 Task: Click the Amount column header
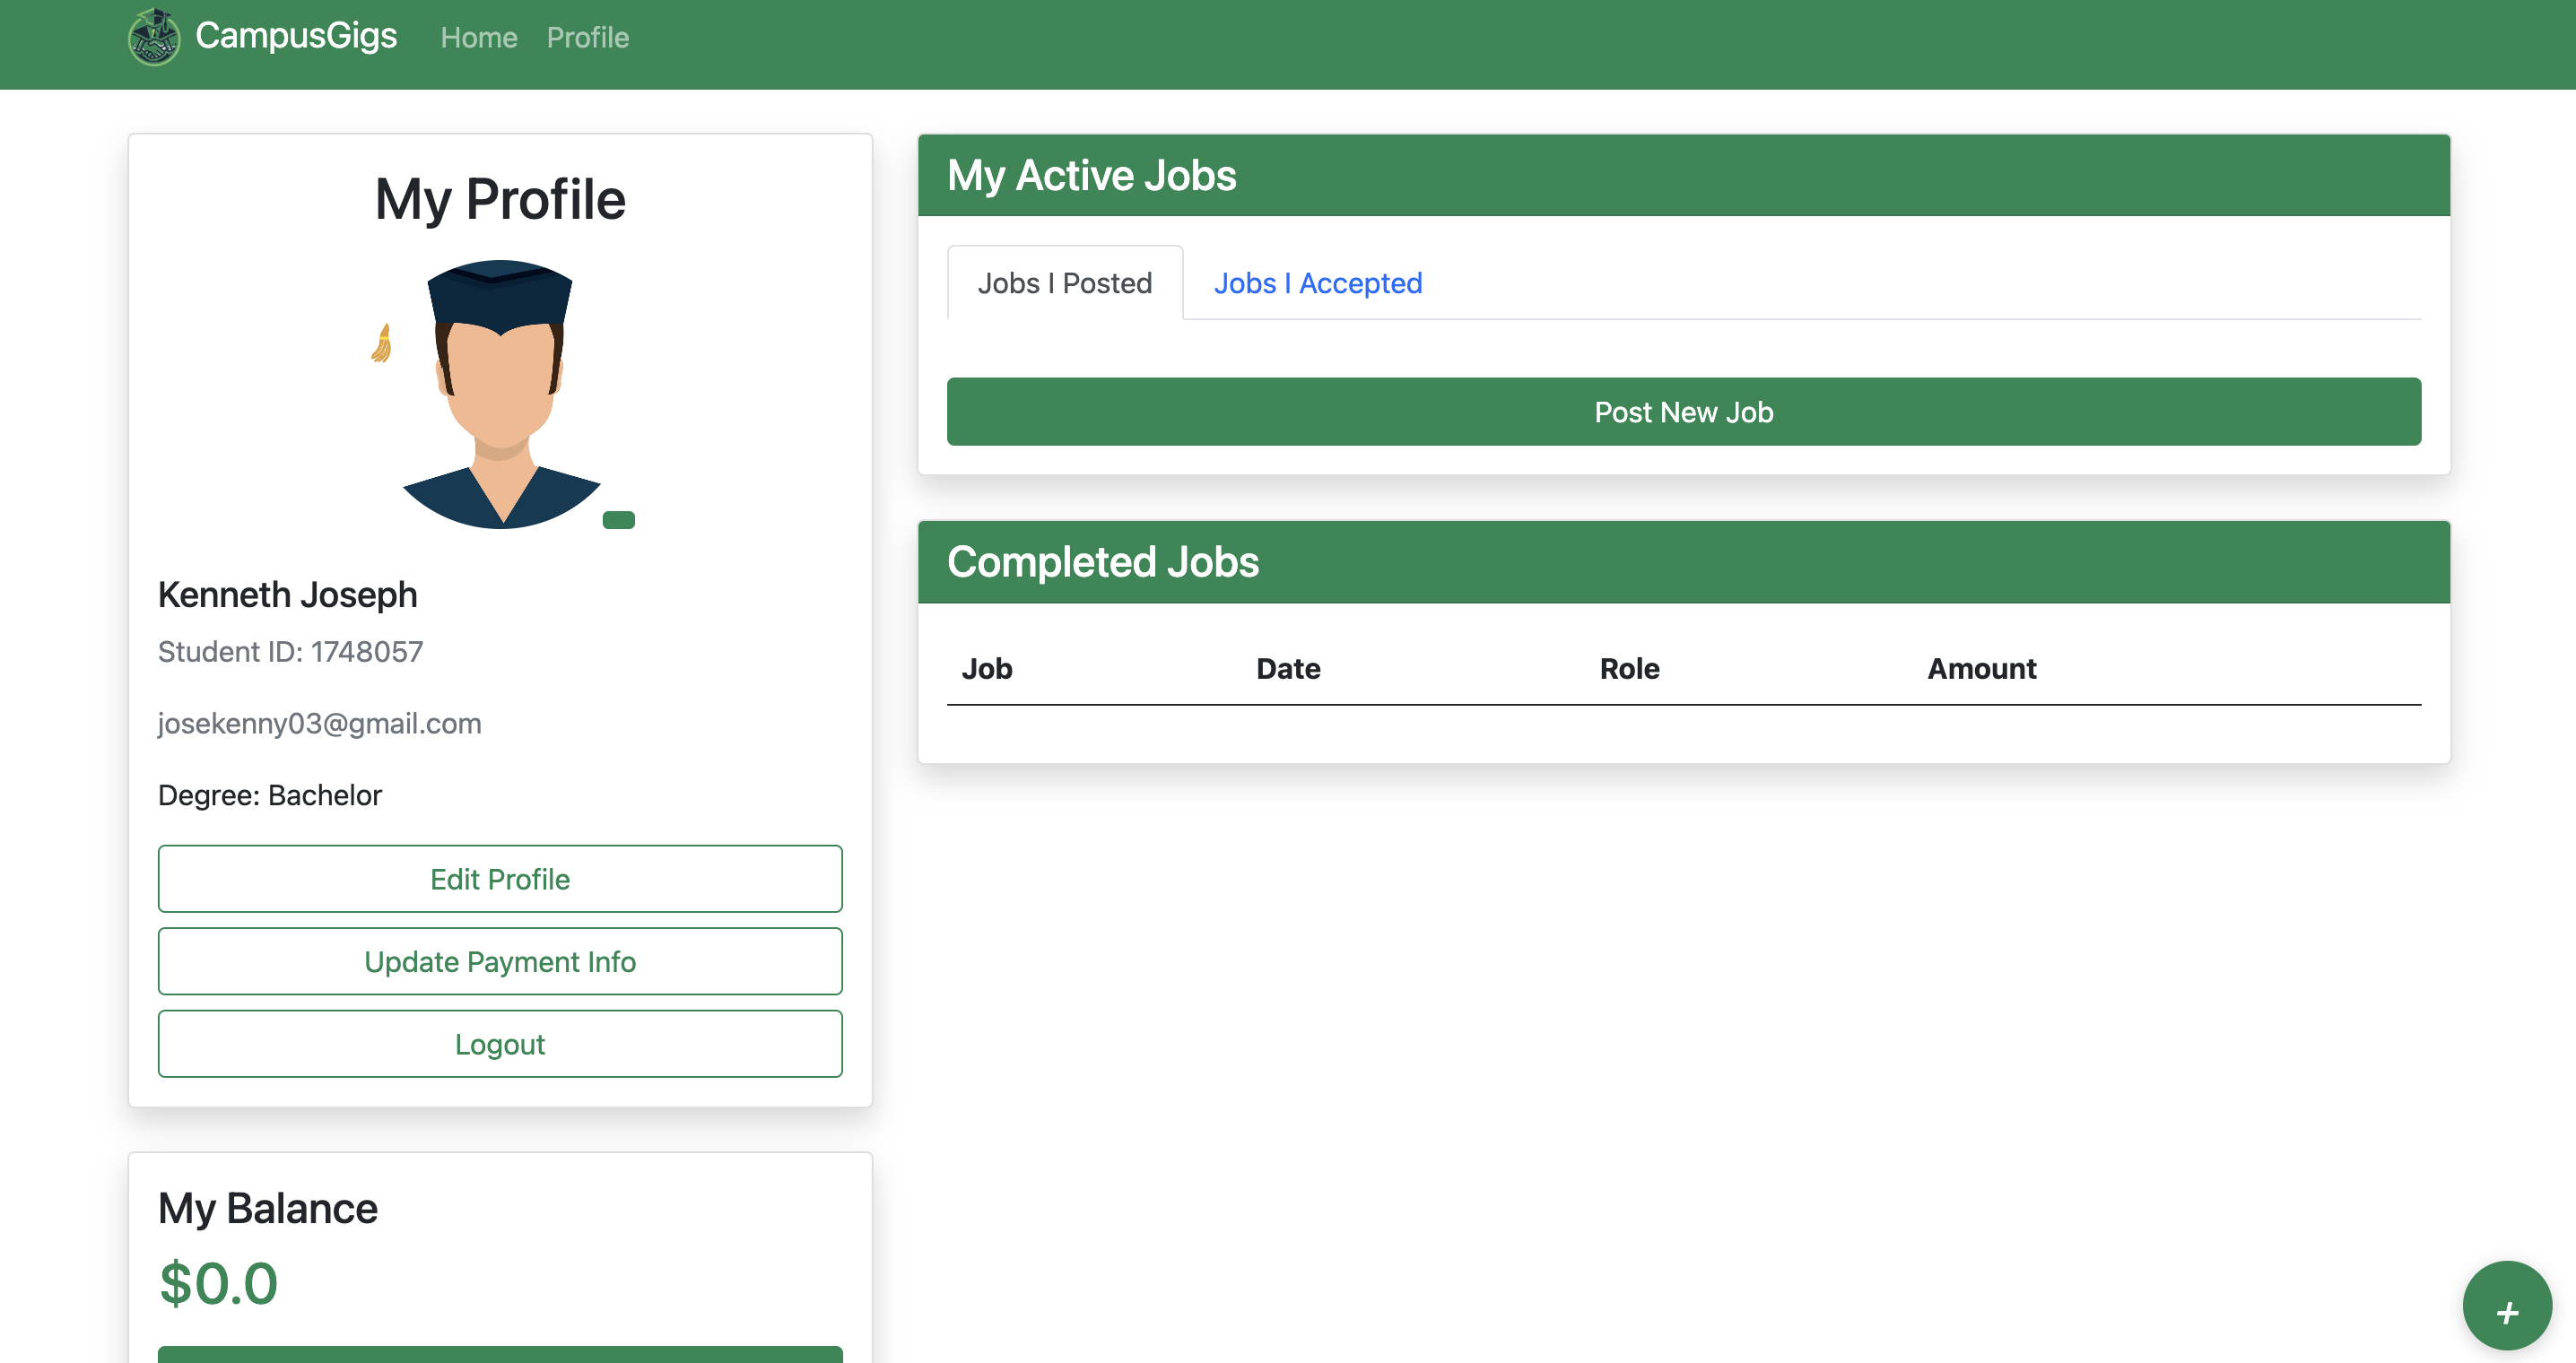pyautogui.click(x=1981, y=668)
